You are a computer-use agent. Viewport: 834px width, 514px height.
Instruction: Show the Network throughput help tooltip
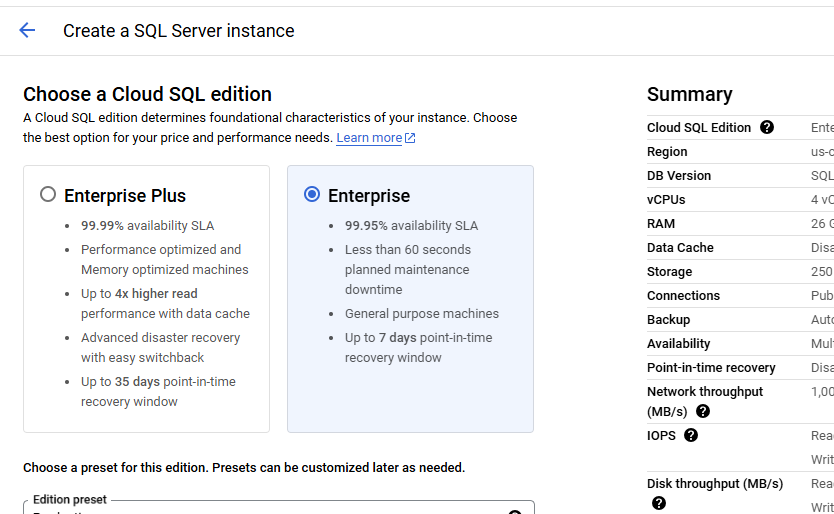pos(703,411)
